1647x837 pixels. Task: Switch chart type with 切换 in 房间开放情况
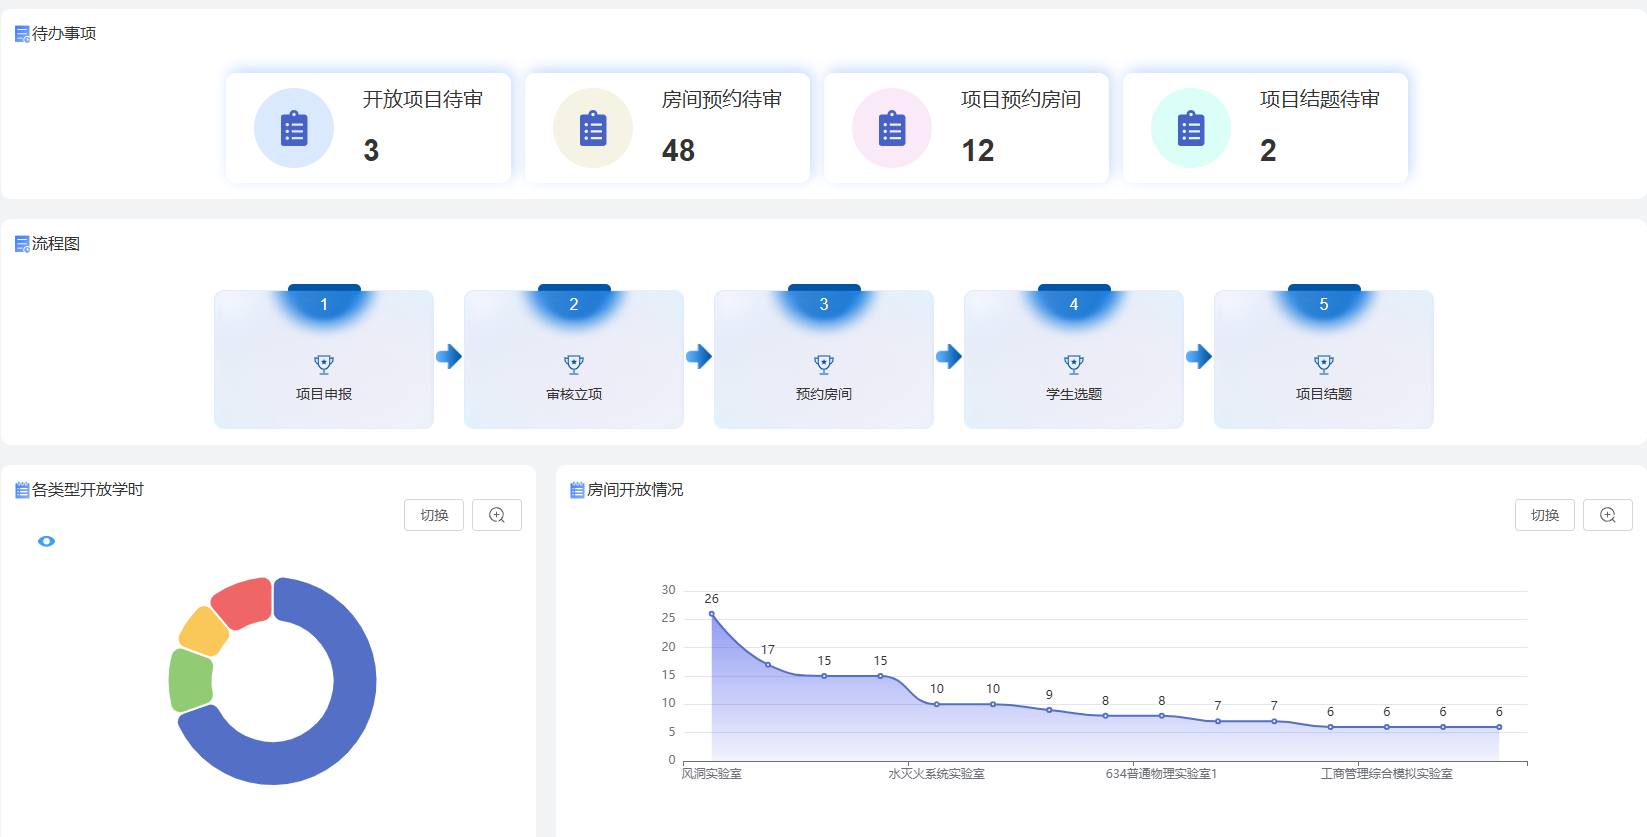click(x=1545, y=515)
